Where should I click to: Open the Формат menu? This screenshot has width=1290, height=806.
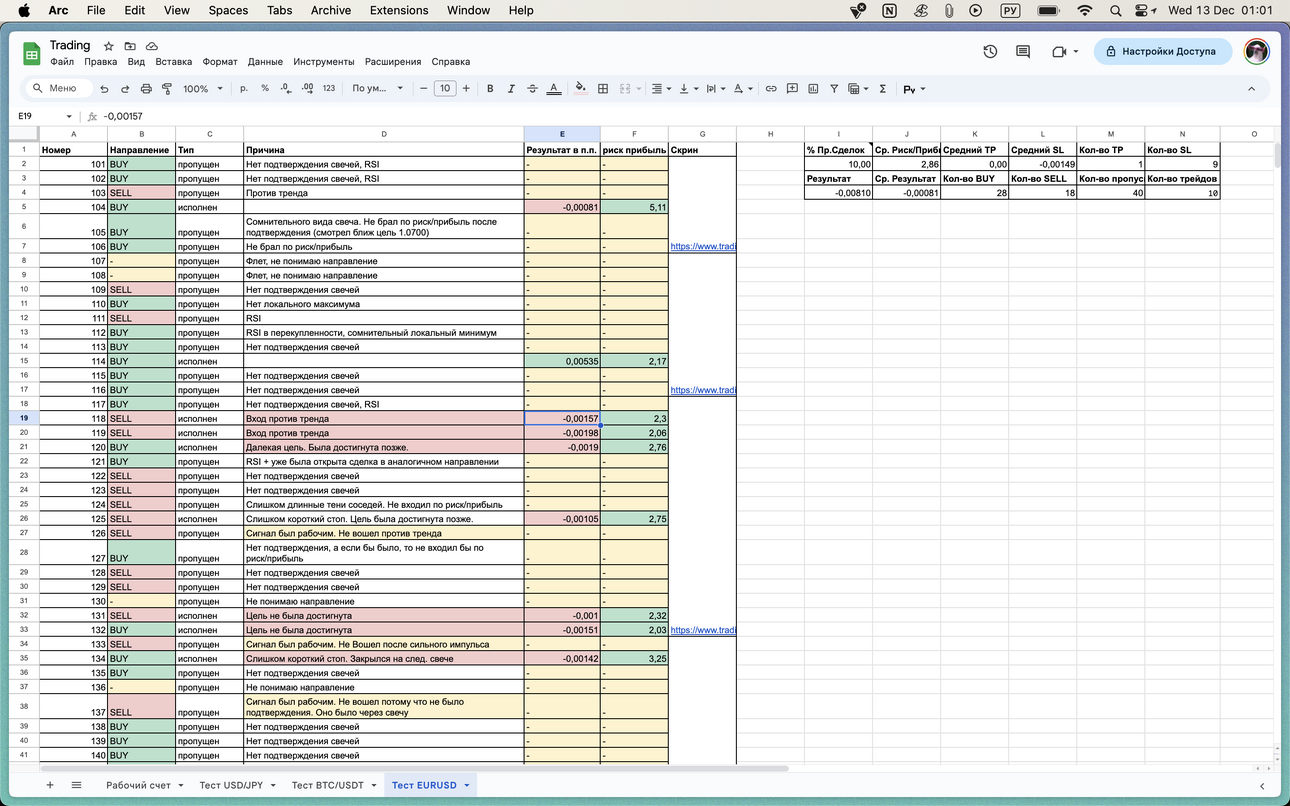point(220,62)
